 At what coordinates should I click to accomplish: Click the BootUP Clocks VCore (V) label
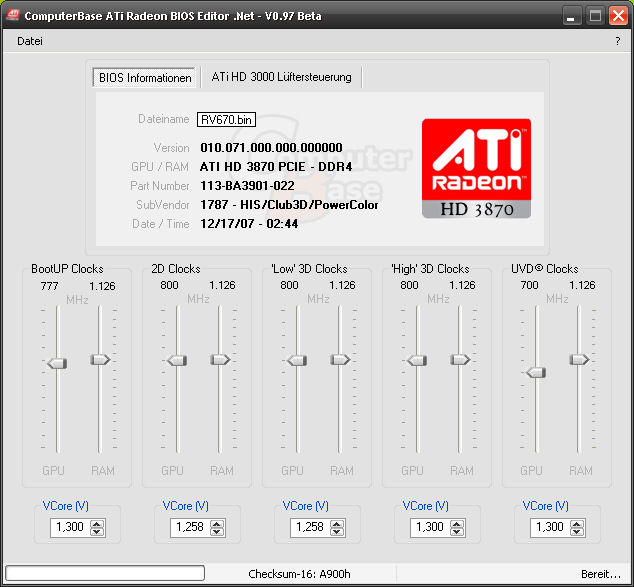coord(66,506)
